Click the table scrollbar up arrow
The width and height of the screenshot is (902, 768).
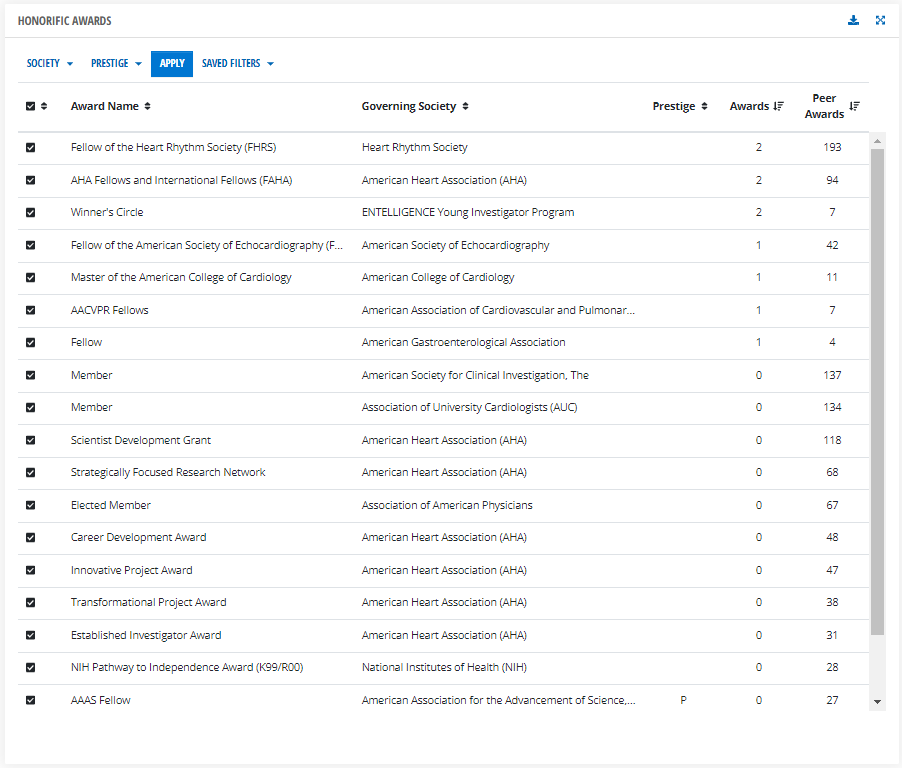pyautogui.click(x=877, y=141)
